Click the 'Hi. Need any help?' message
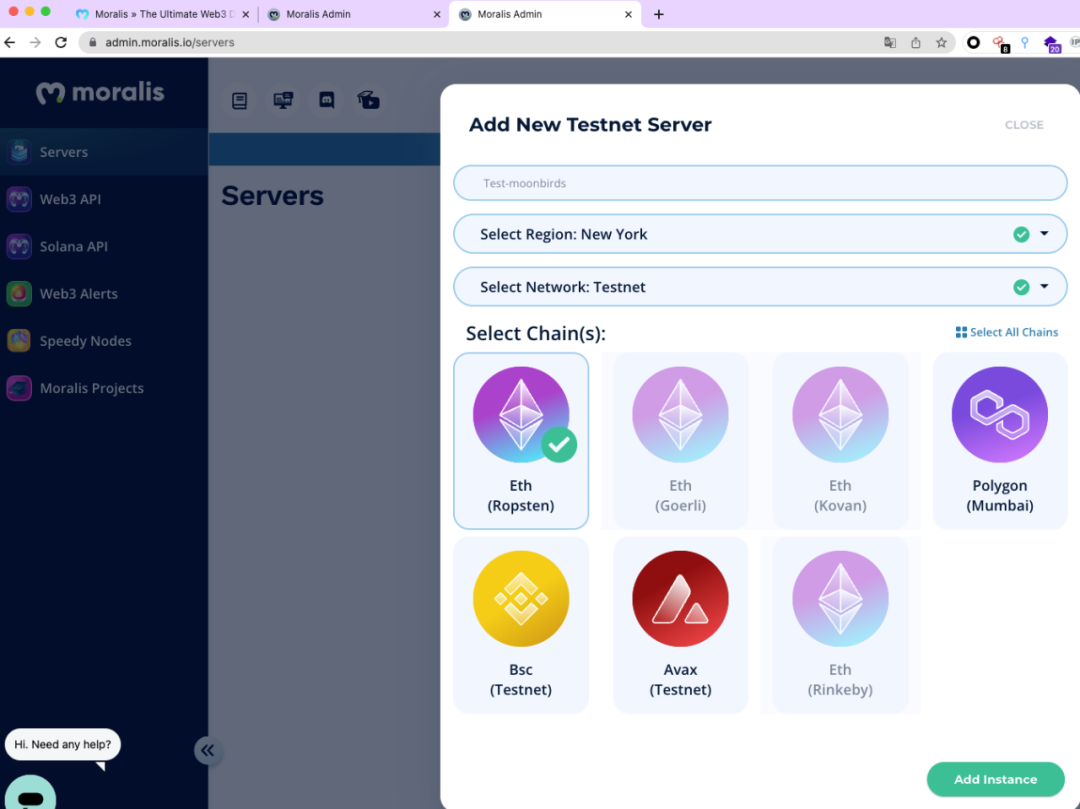Screen dimensions: 1080x809 tap(63, 744)
